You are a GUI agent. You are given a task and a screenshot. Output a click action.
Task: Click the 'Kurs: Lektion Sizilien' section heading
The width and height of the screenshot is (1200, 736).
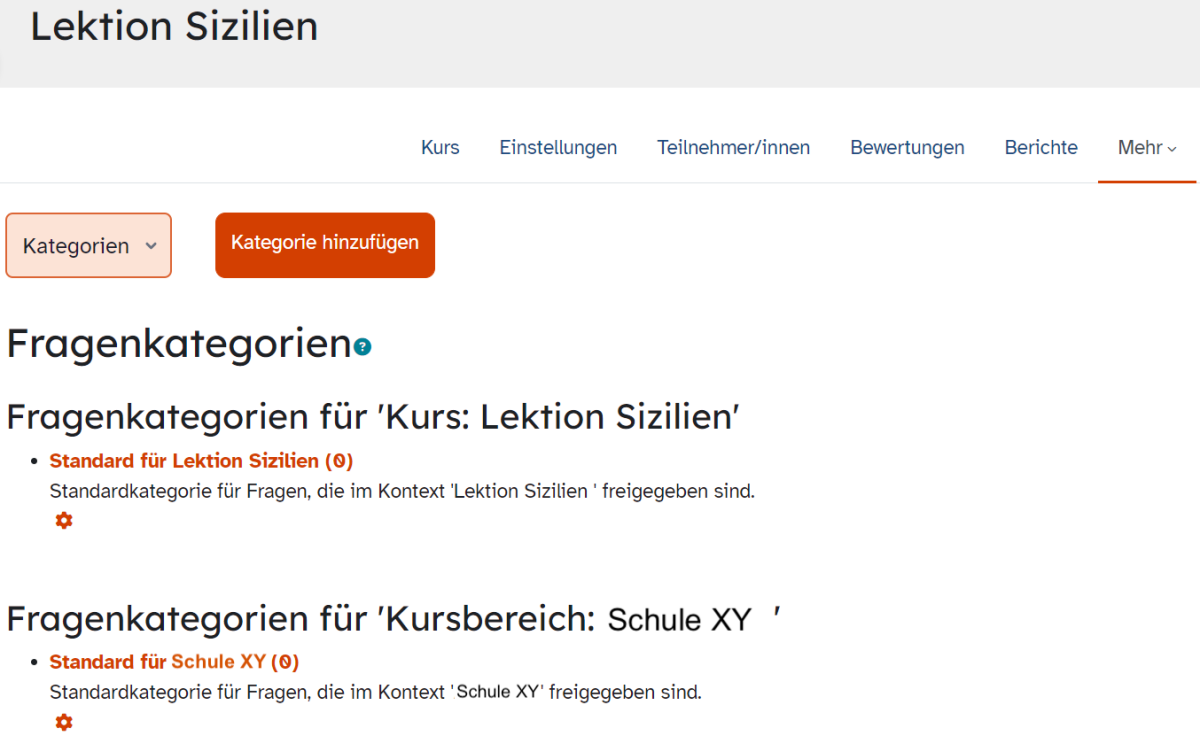(373, 417)
